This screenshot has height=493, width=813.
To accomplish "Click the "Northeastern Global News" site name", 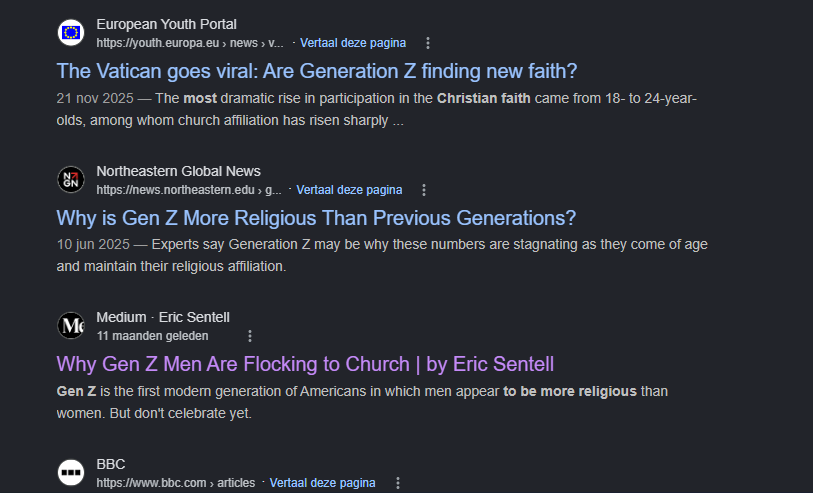I will (178, 171).
